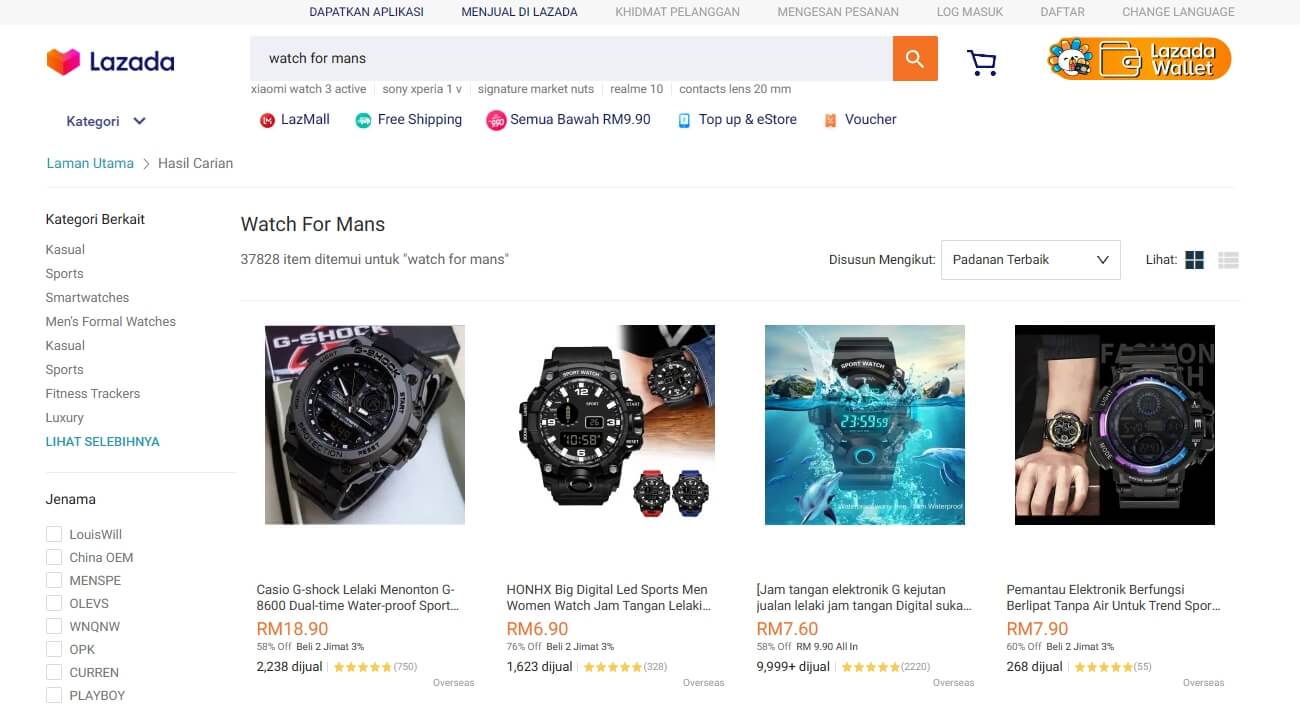The width and height of the screenshot is (1300, 704).
Task: Open LazMall icon shortcut
Action: coord(267,120)
